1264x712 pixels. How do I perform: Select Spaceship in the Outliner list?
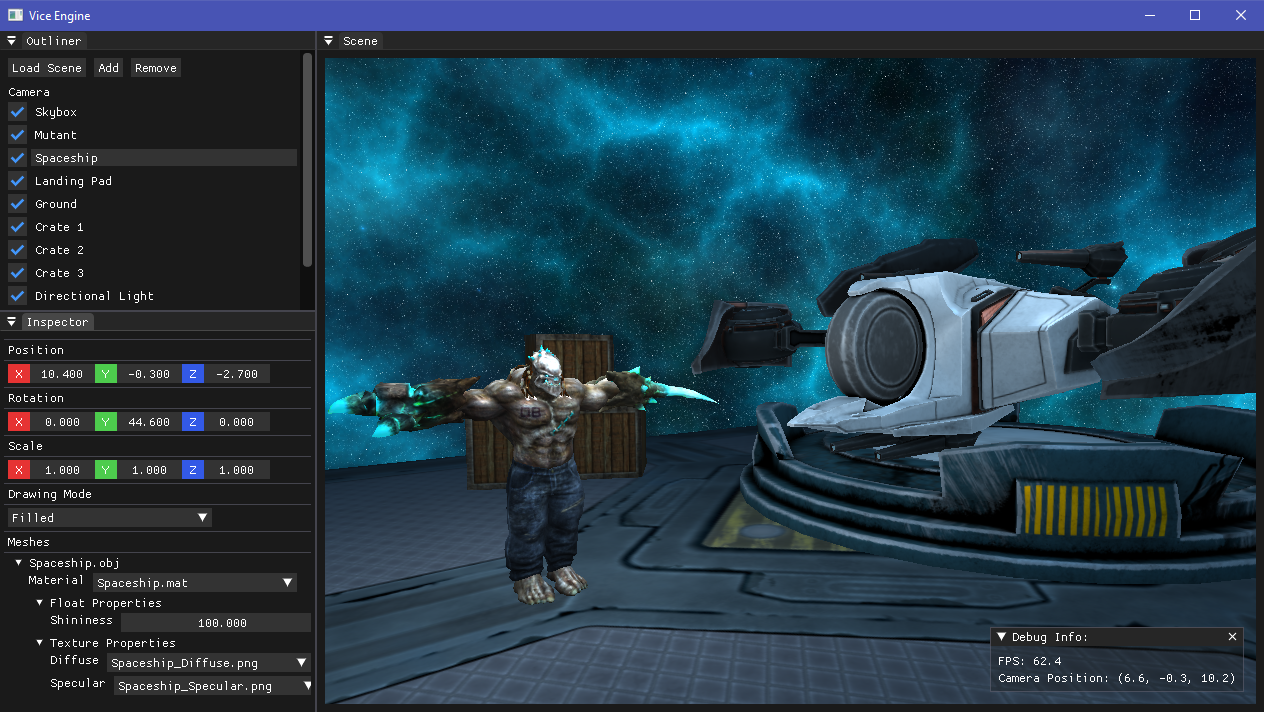(164, 158)
